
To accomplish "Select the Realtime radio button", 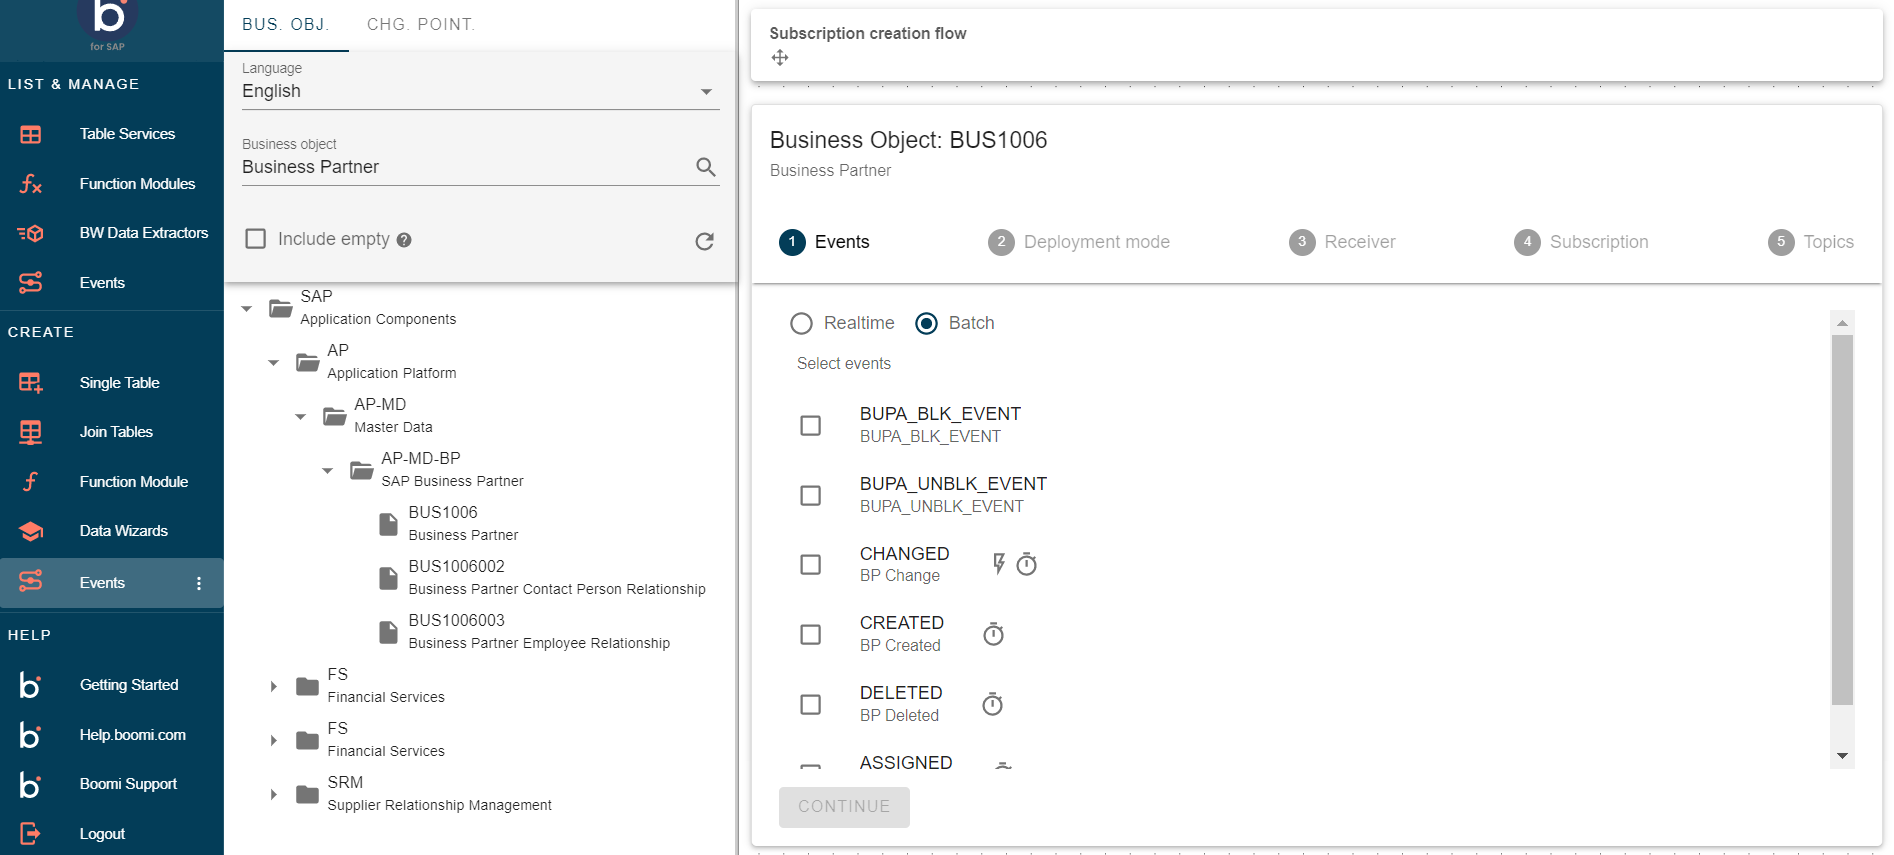I will point(801,323).
